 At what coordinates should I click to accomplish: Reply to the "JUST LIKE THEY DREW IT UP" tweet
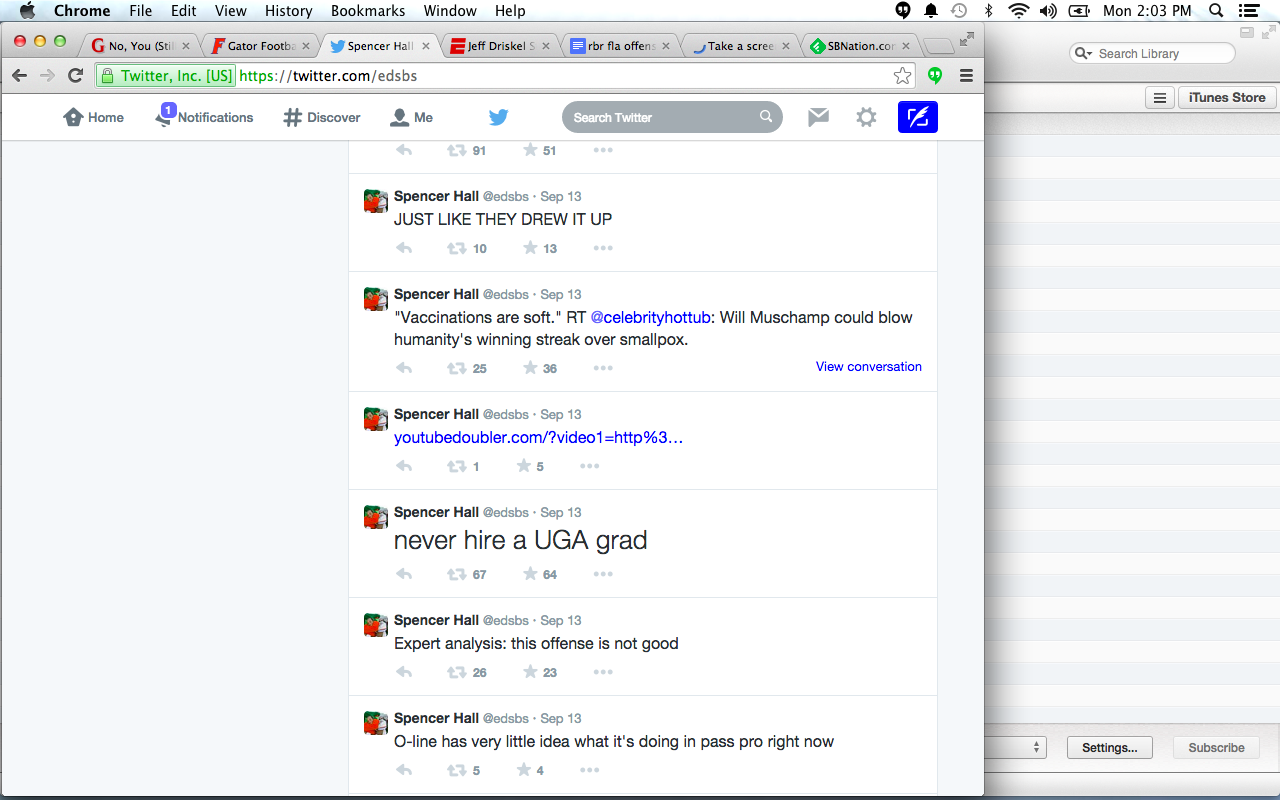click(404, 248)
